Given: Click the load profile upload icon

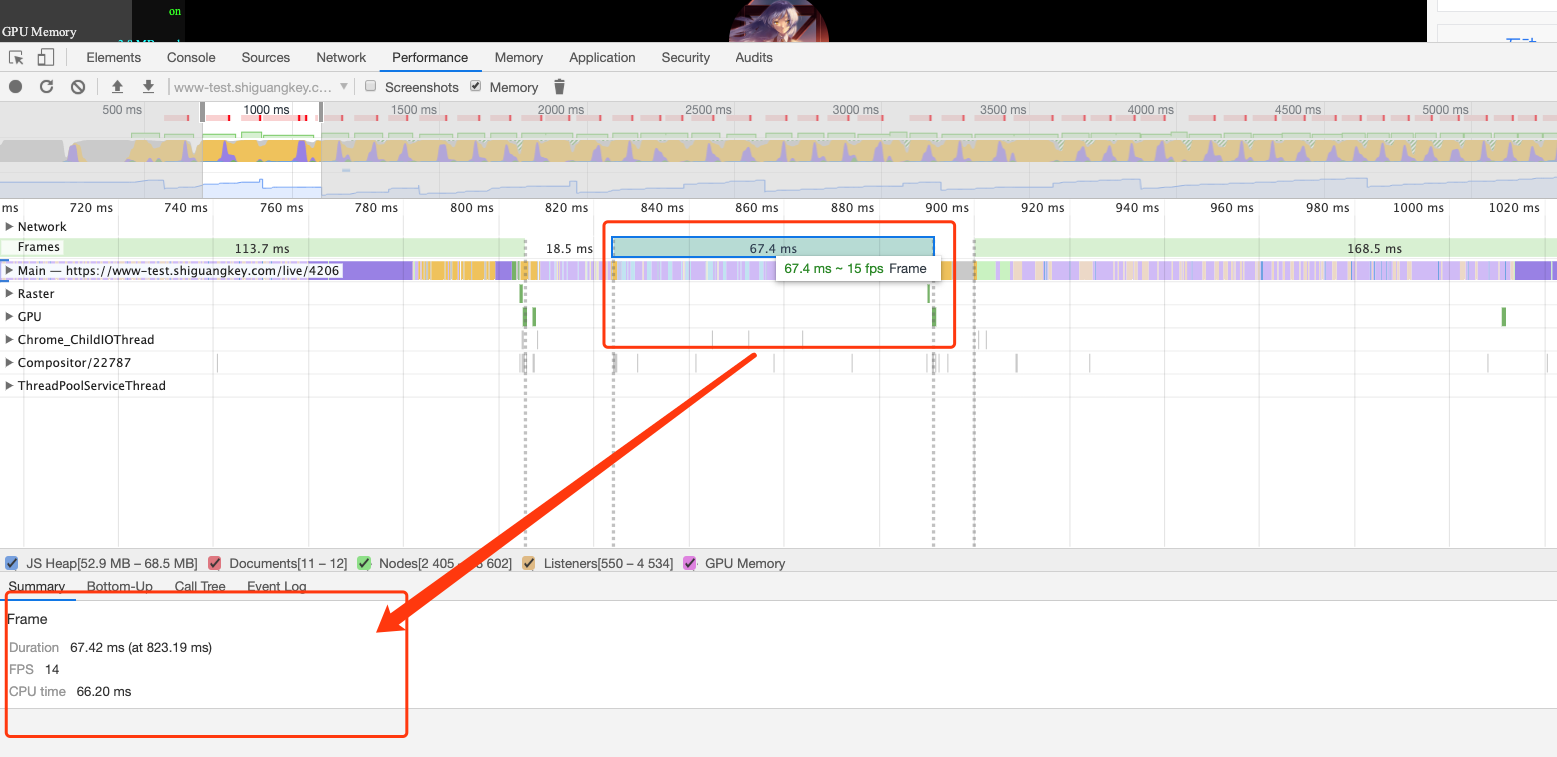Looking at the screenshot, I should click(x=117, y=87).
